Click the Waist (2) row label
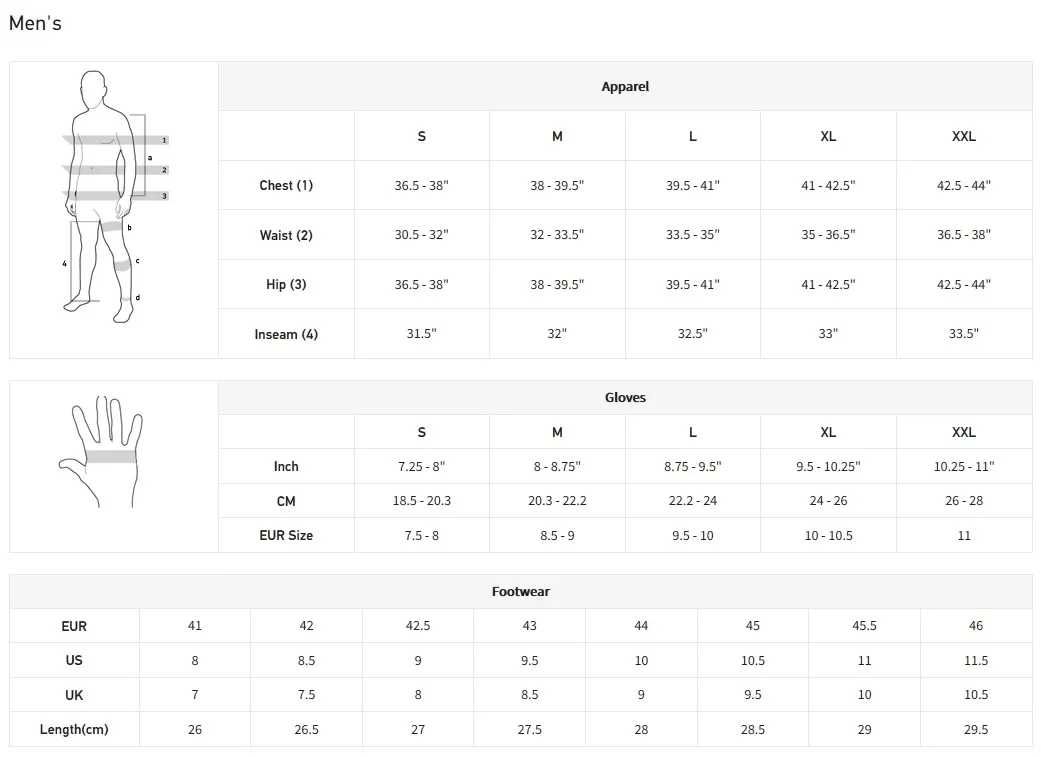This screenshot has height=757, width=1041. pos(285,235)
